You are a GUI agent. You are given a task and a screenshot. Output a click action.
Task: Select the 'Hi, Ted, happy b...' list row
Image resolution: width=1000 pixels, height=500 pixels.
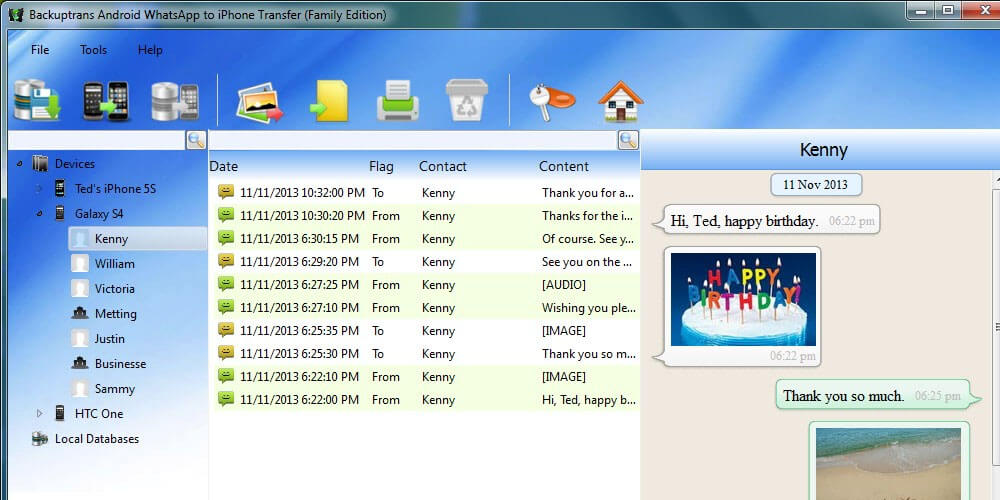426,399
